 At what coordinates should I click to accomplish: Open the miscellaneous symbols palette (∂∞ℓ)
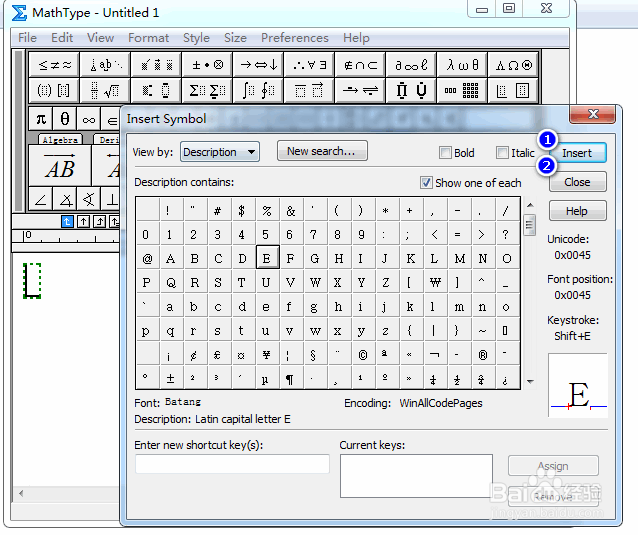(x=411, y=65)
